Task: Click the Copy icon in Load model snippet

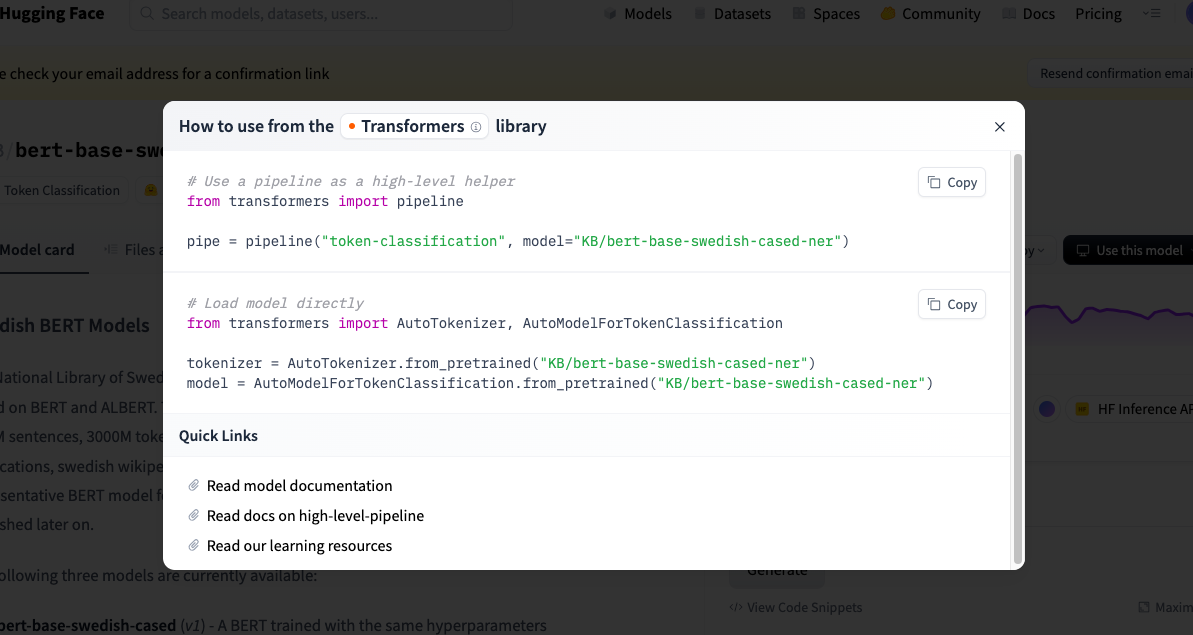Action: [934, 304]
